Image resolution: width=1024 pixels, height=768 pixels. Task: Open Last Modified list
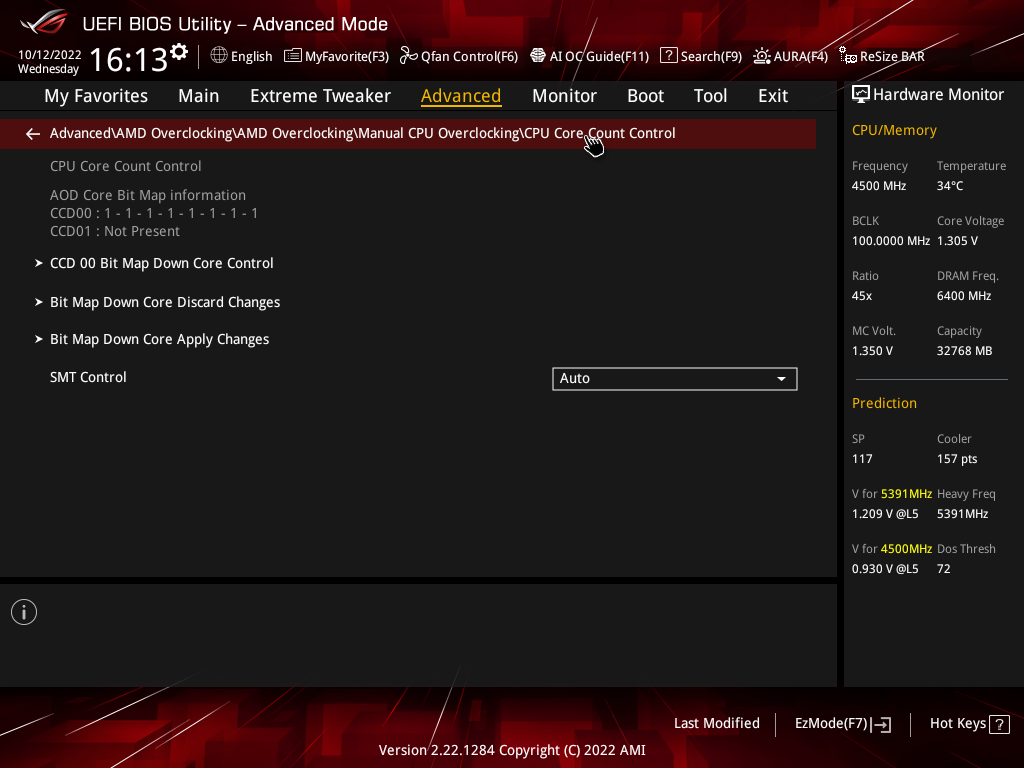(x=716, y=724)
